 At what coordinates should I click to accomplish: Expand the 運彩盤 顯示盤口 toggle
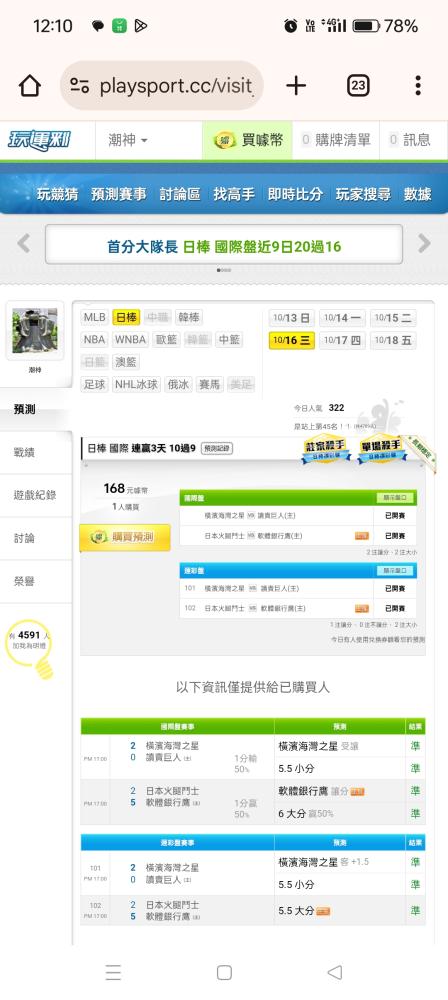(396, 570)
